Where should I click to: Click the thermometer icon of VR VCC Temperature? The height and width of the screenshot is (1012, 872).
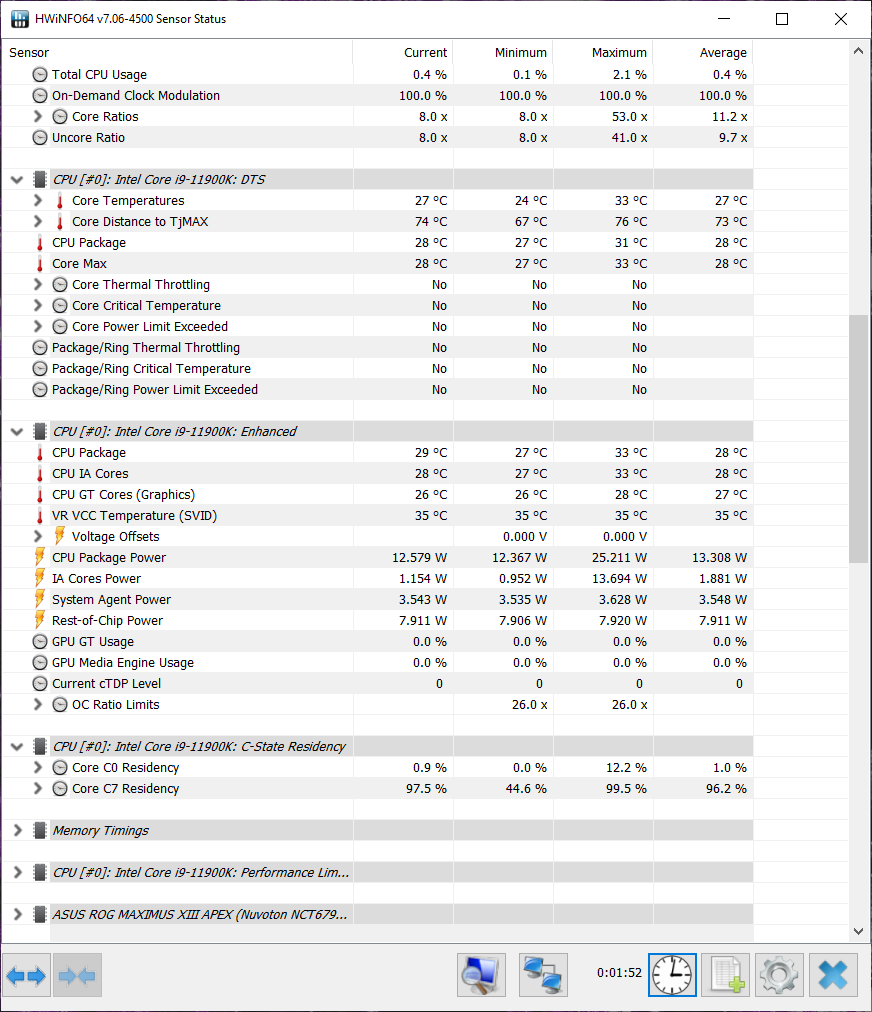coord(39,516)
